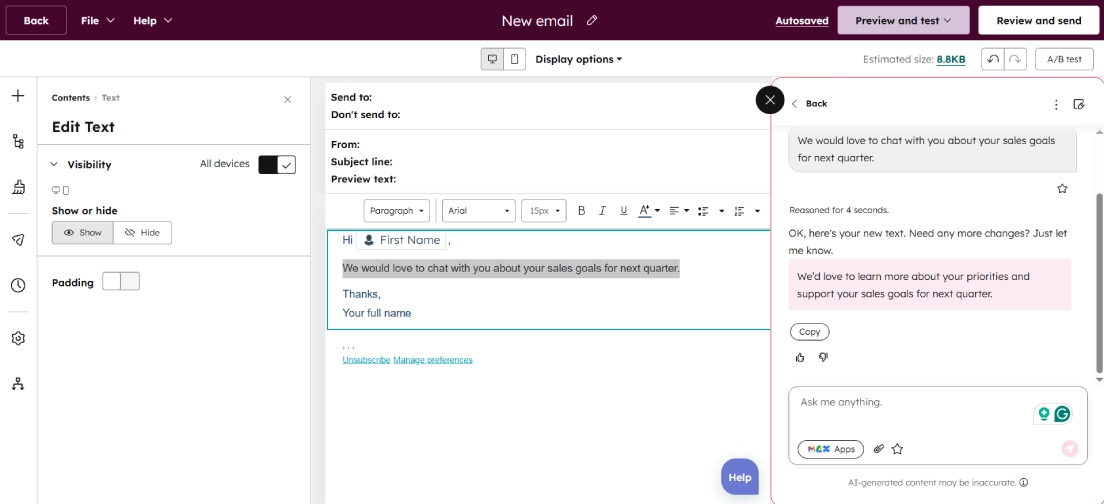Click the A/B test button

(x=1064, y=59)
